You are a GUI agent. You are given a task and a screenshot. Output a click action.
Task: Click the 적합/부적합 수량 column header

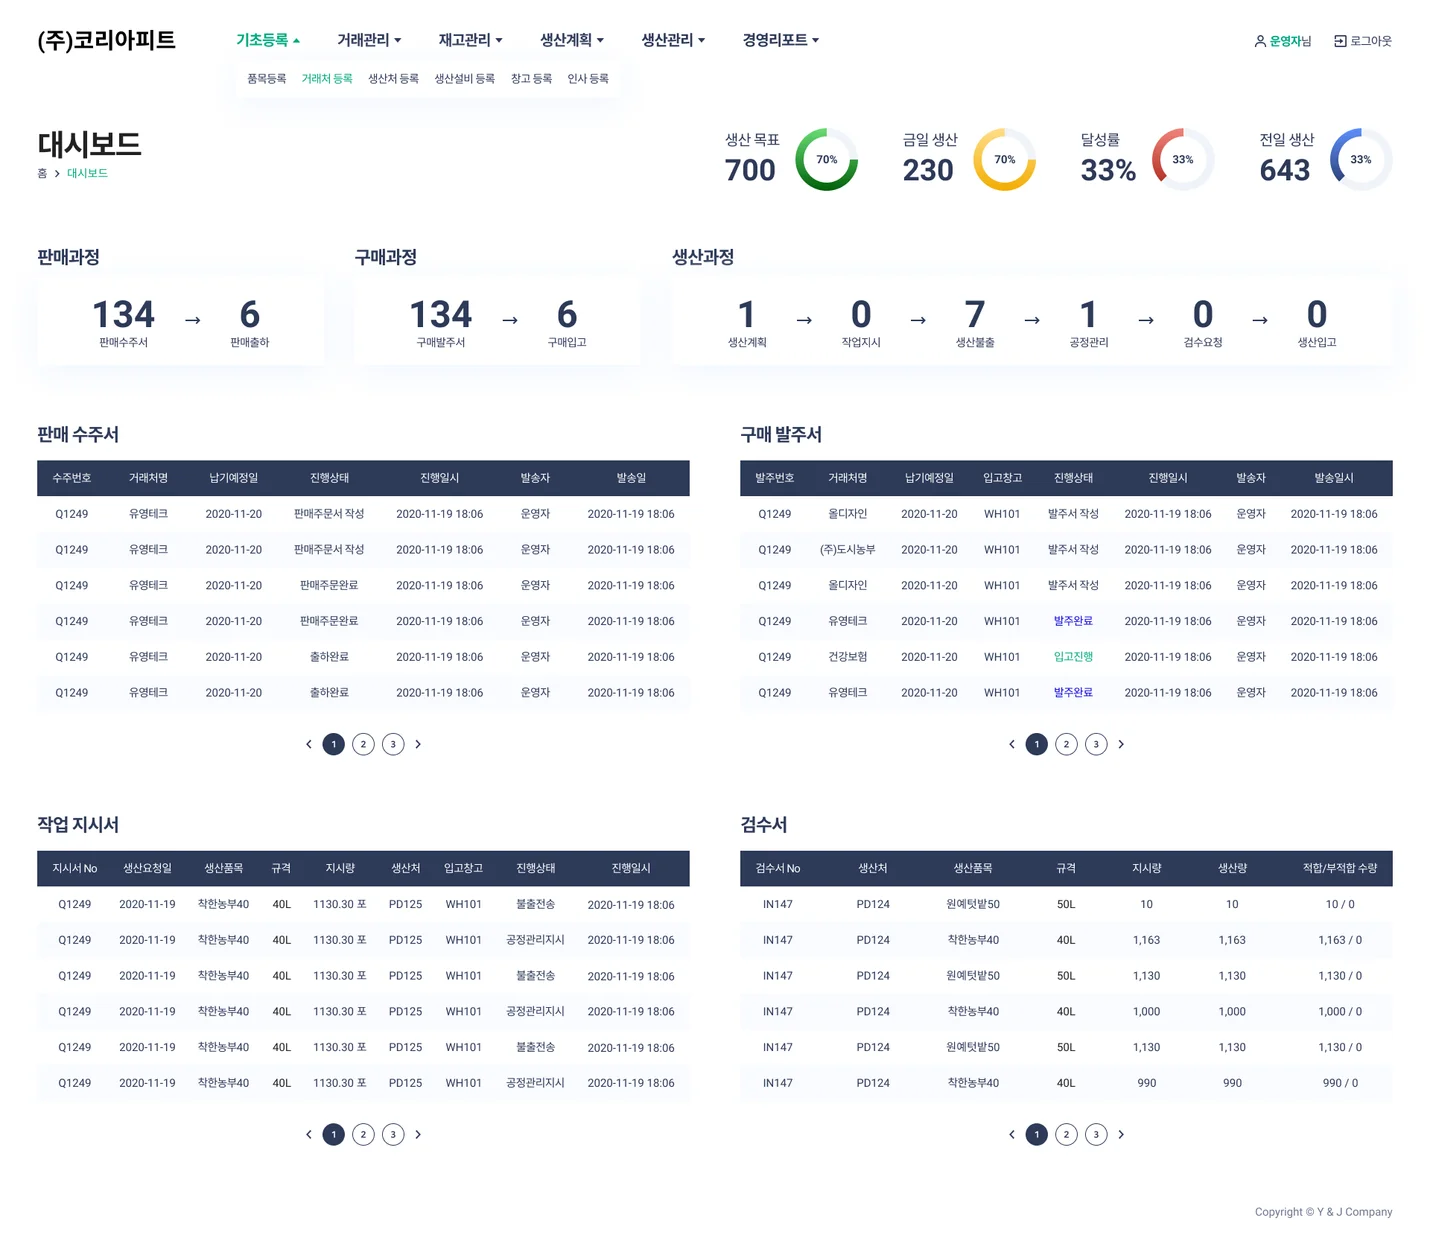[x=1340, y=868]
